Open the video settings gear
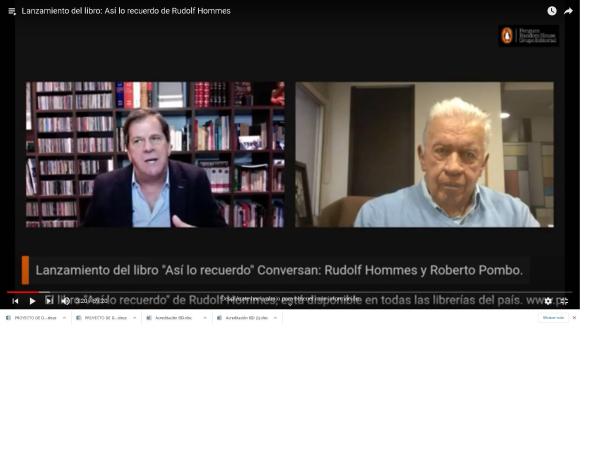Viewport: 604px width, 453px height. pyautogui.click(x=548, y=301)
